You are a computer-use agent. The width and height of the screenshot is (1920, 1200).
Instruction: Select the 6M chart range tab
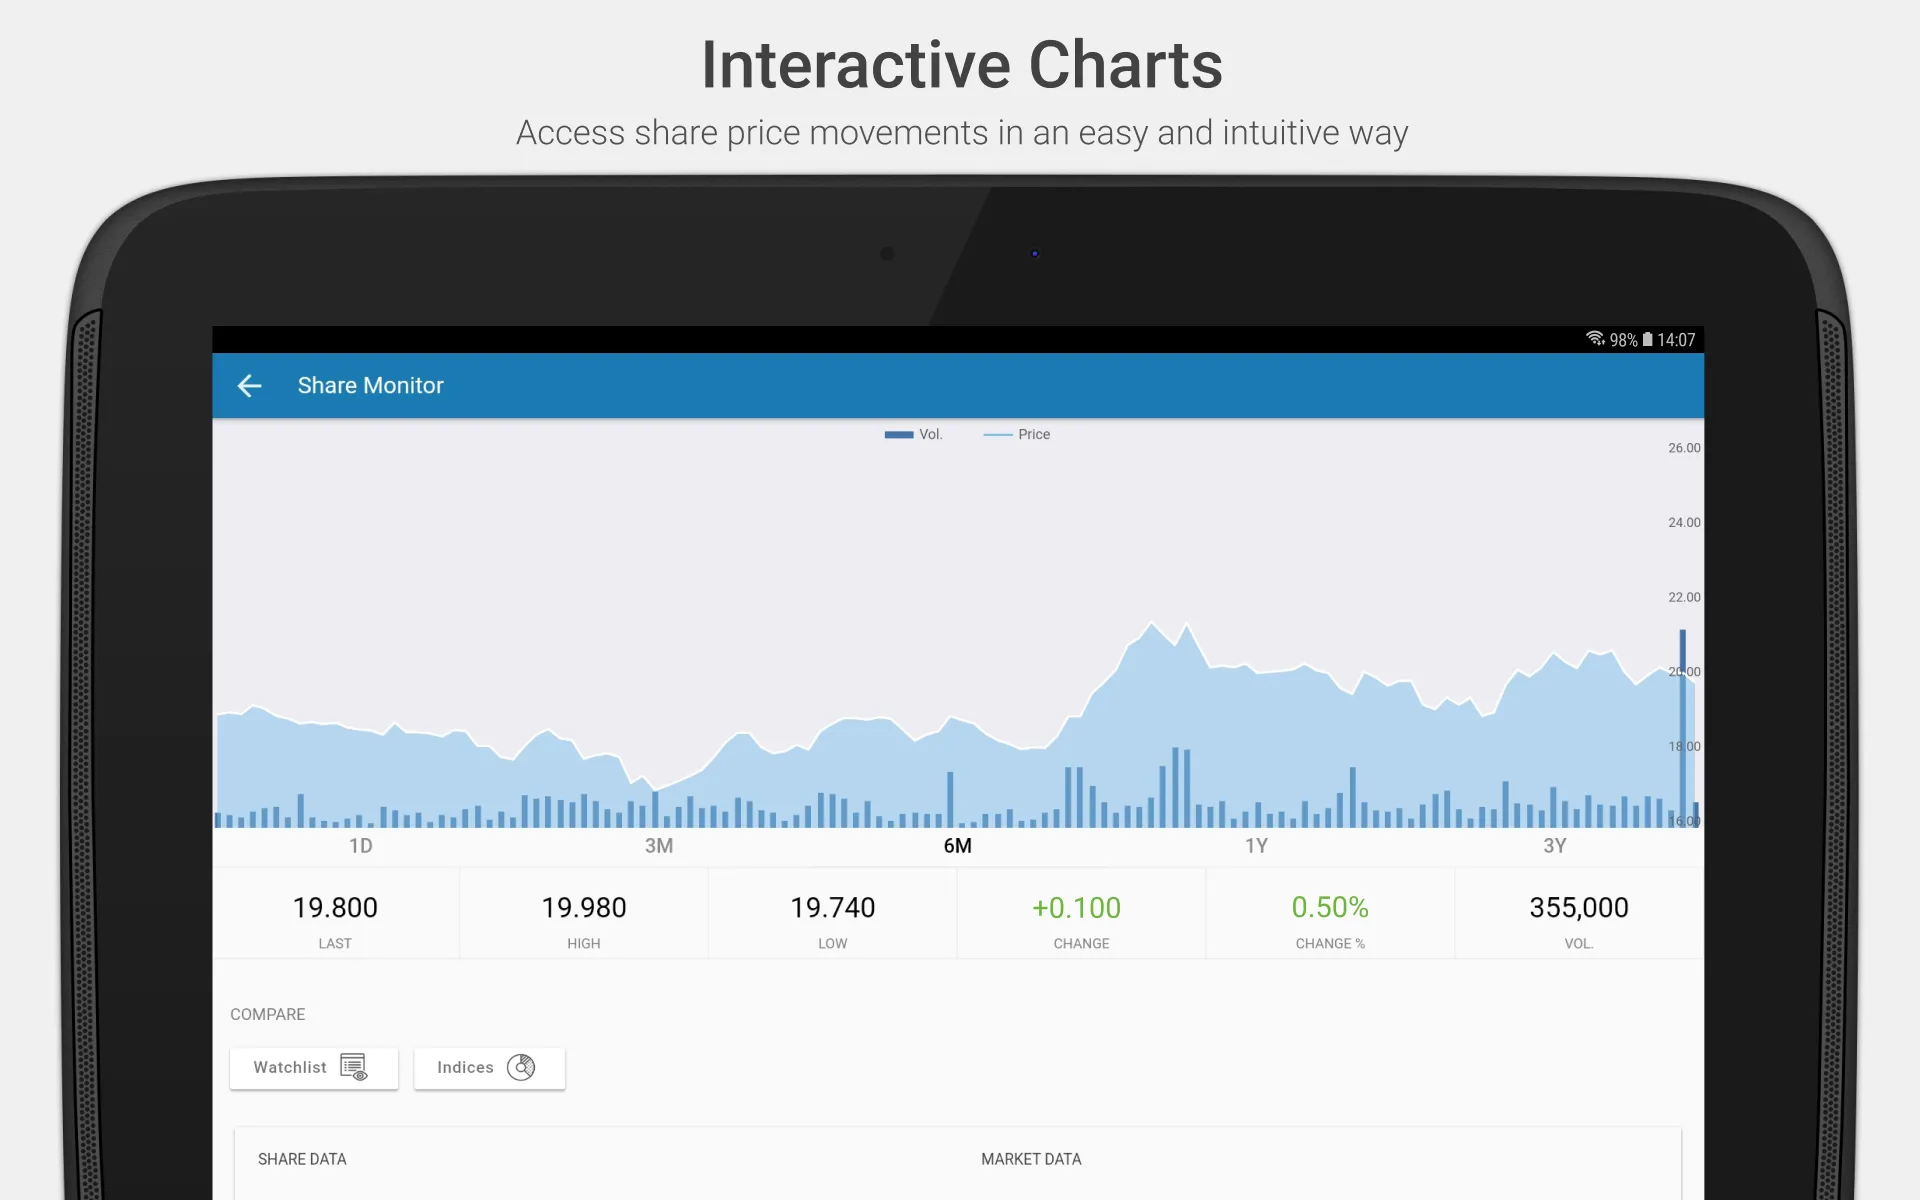[958, 846]
